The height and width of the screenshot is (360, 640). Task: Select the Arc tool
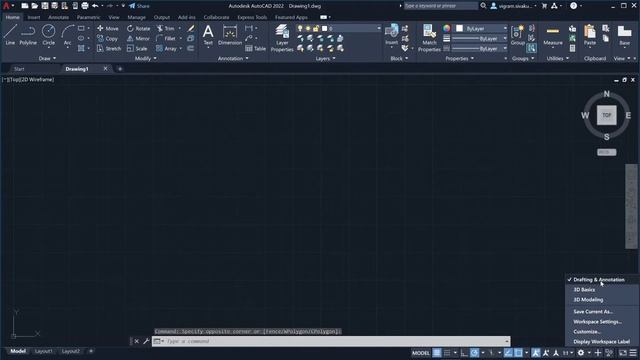[67, 34]
